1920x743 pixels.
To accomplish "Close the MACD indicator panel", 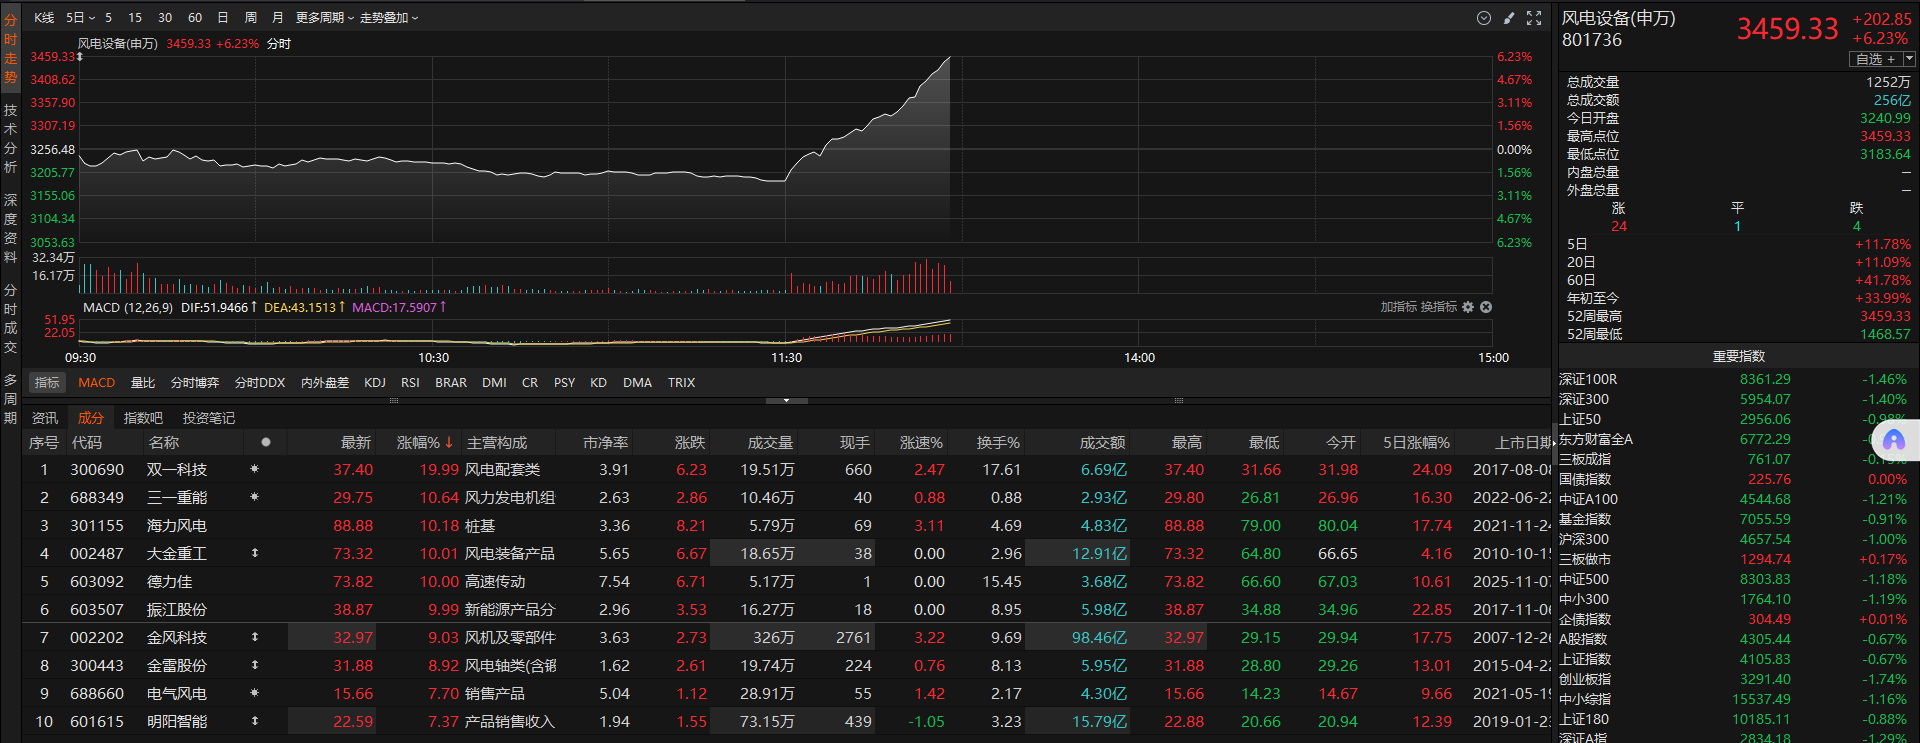I will 1486,307.
